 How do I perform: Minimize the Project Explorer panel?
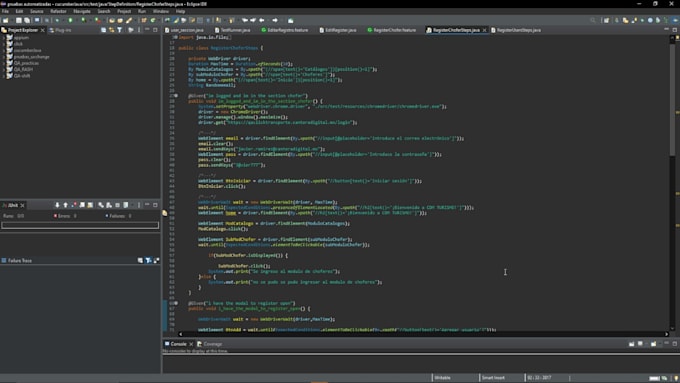coord(147,30)
